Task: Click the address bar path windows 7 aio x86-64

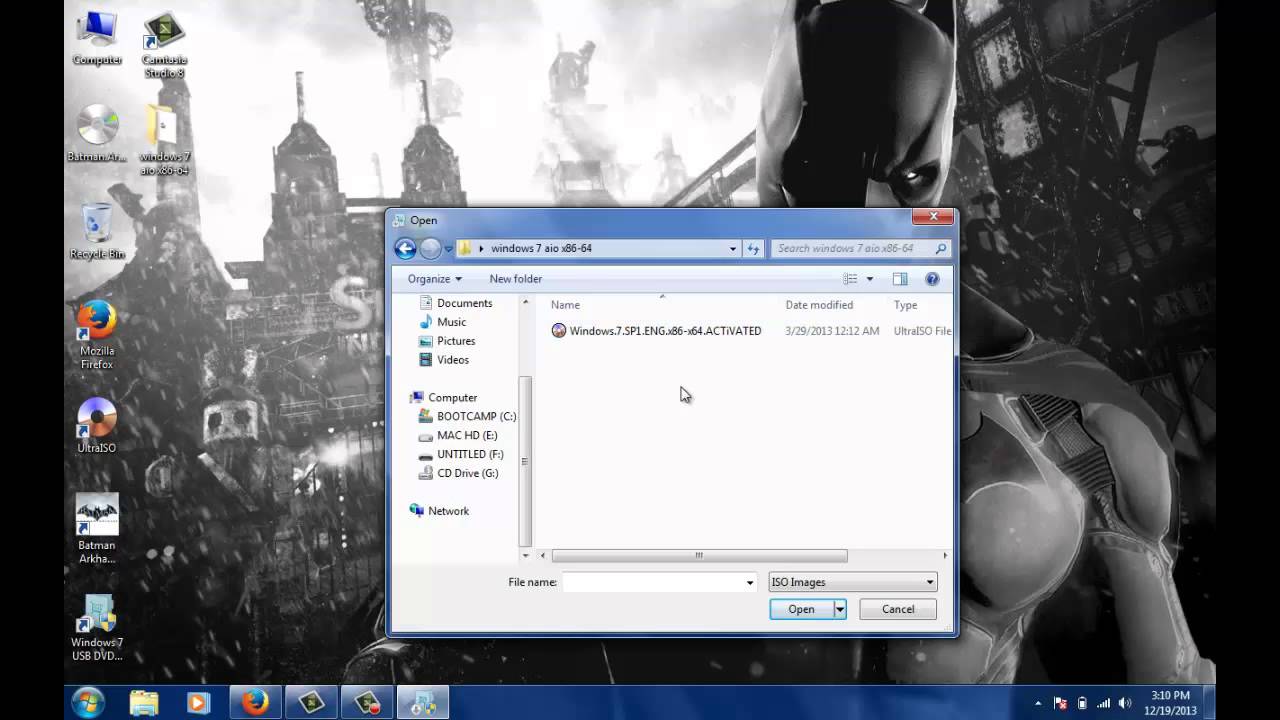Action: 541,249
